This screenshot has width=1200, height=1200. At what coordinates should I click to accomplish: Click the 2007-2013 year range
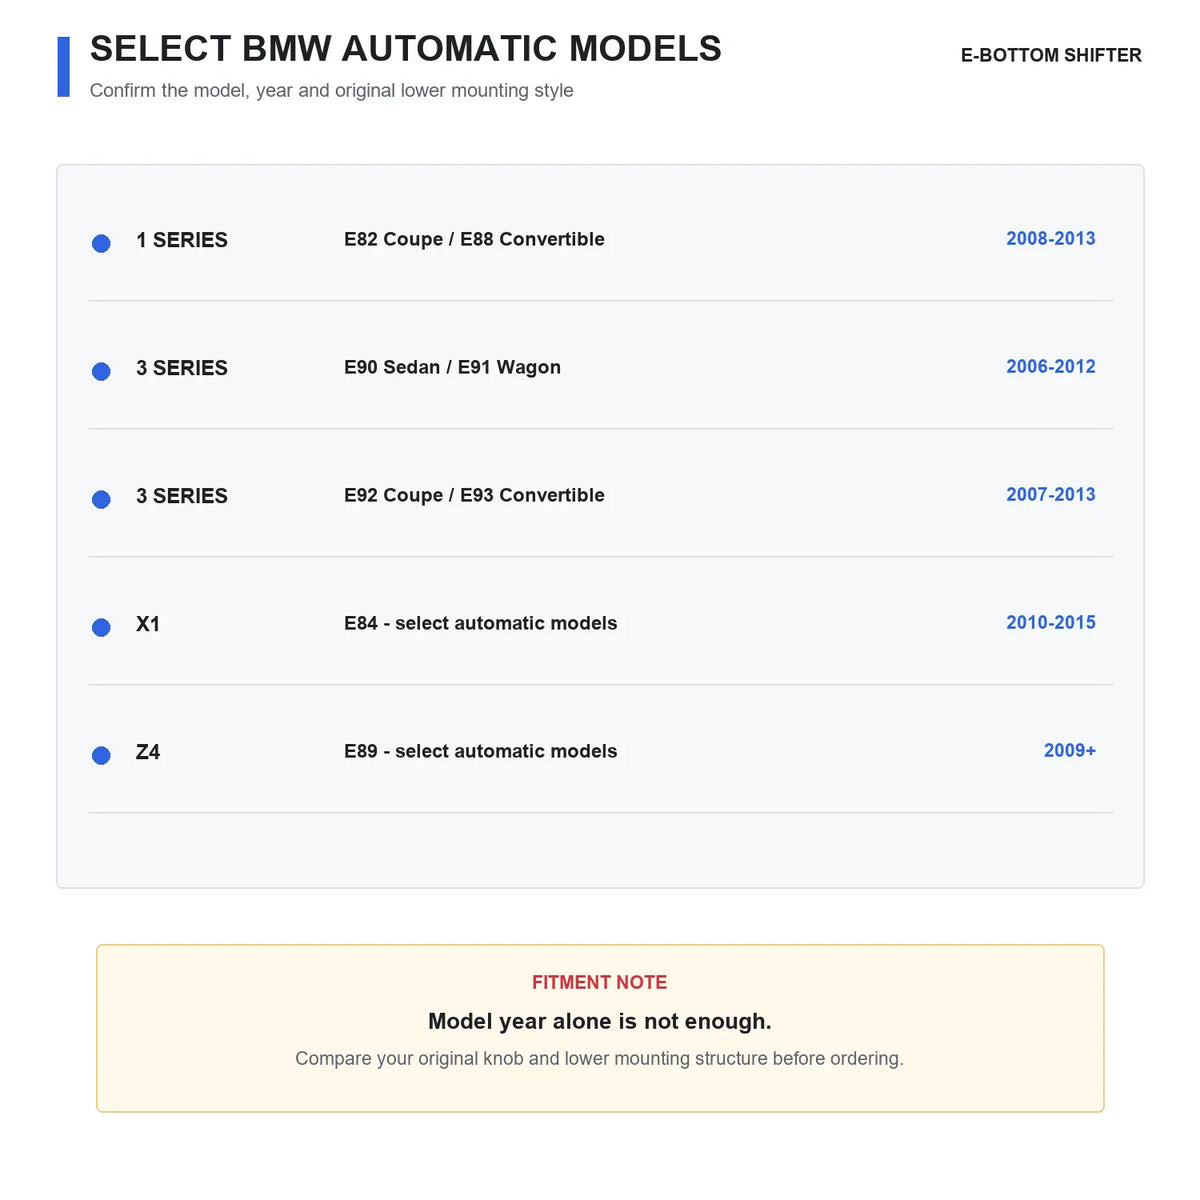click(x=1051, y=494)
